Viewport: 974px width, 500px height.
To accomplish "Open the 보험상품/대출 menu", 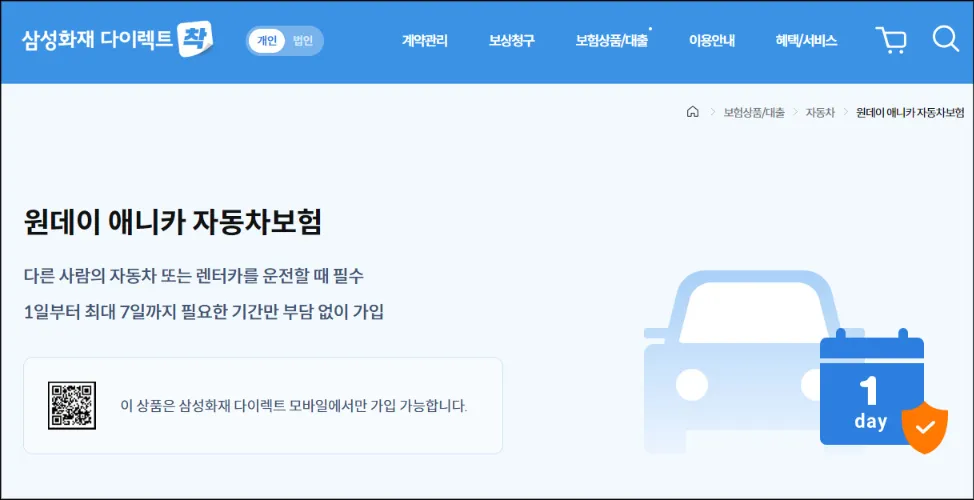I will pos(612,41).
